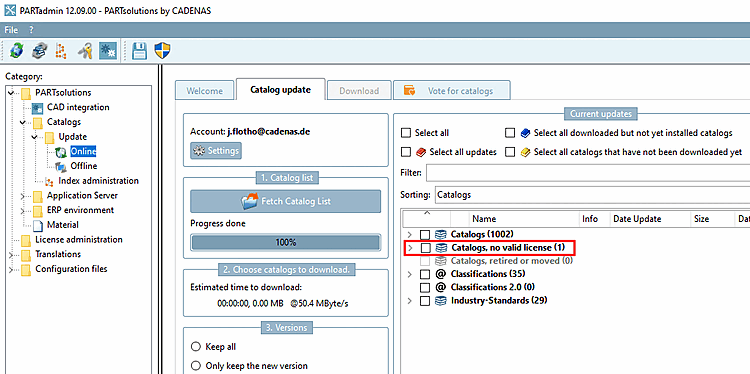The image size is (750, 374).
Task: Click the globe online update toolbar icon
Action: (16, 50)
